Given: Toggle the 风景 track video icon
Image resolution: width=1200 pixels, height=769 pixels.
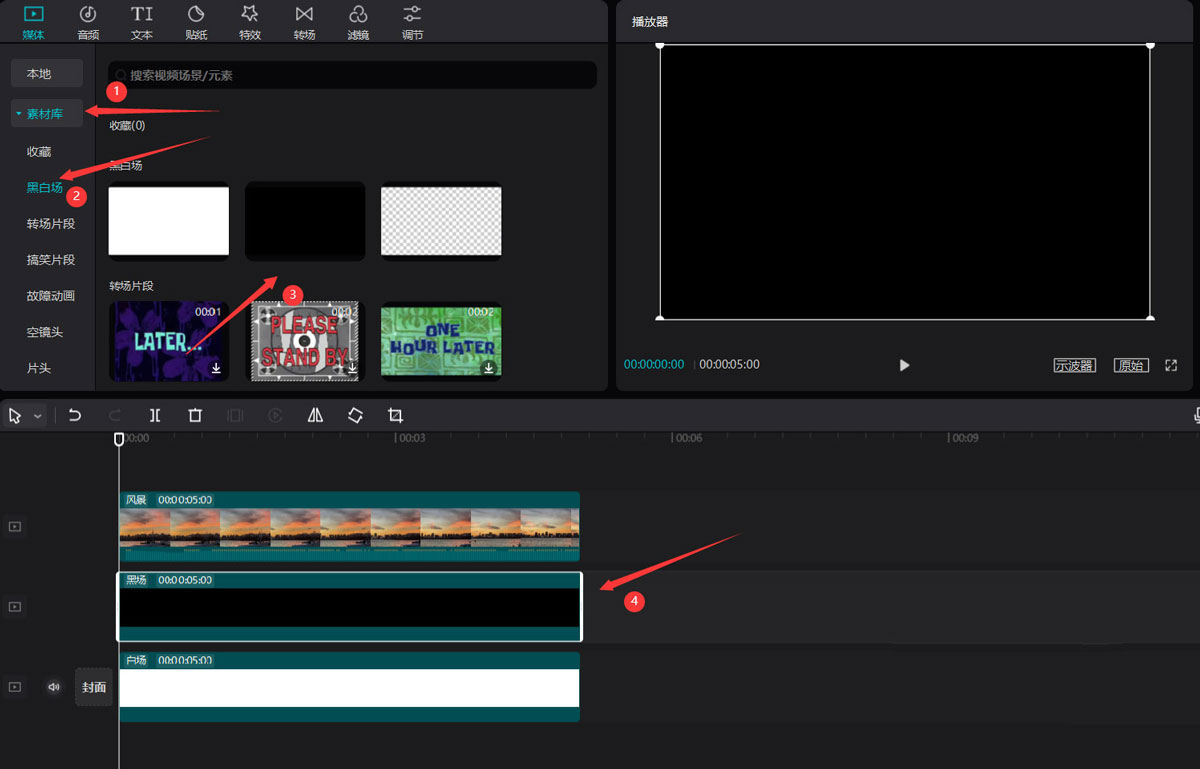Looking at the screenshot, I should click(x=15, y=526).
